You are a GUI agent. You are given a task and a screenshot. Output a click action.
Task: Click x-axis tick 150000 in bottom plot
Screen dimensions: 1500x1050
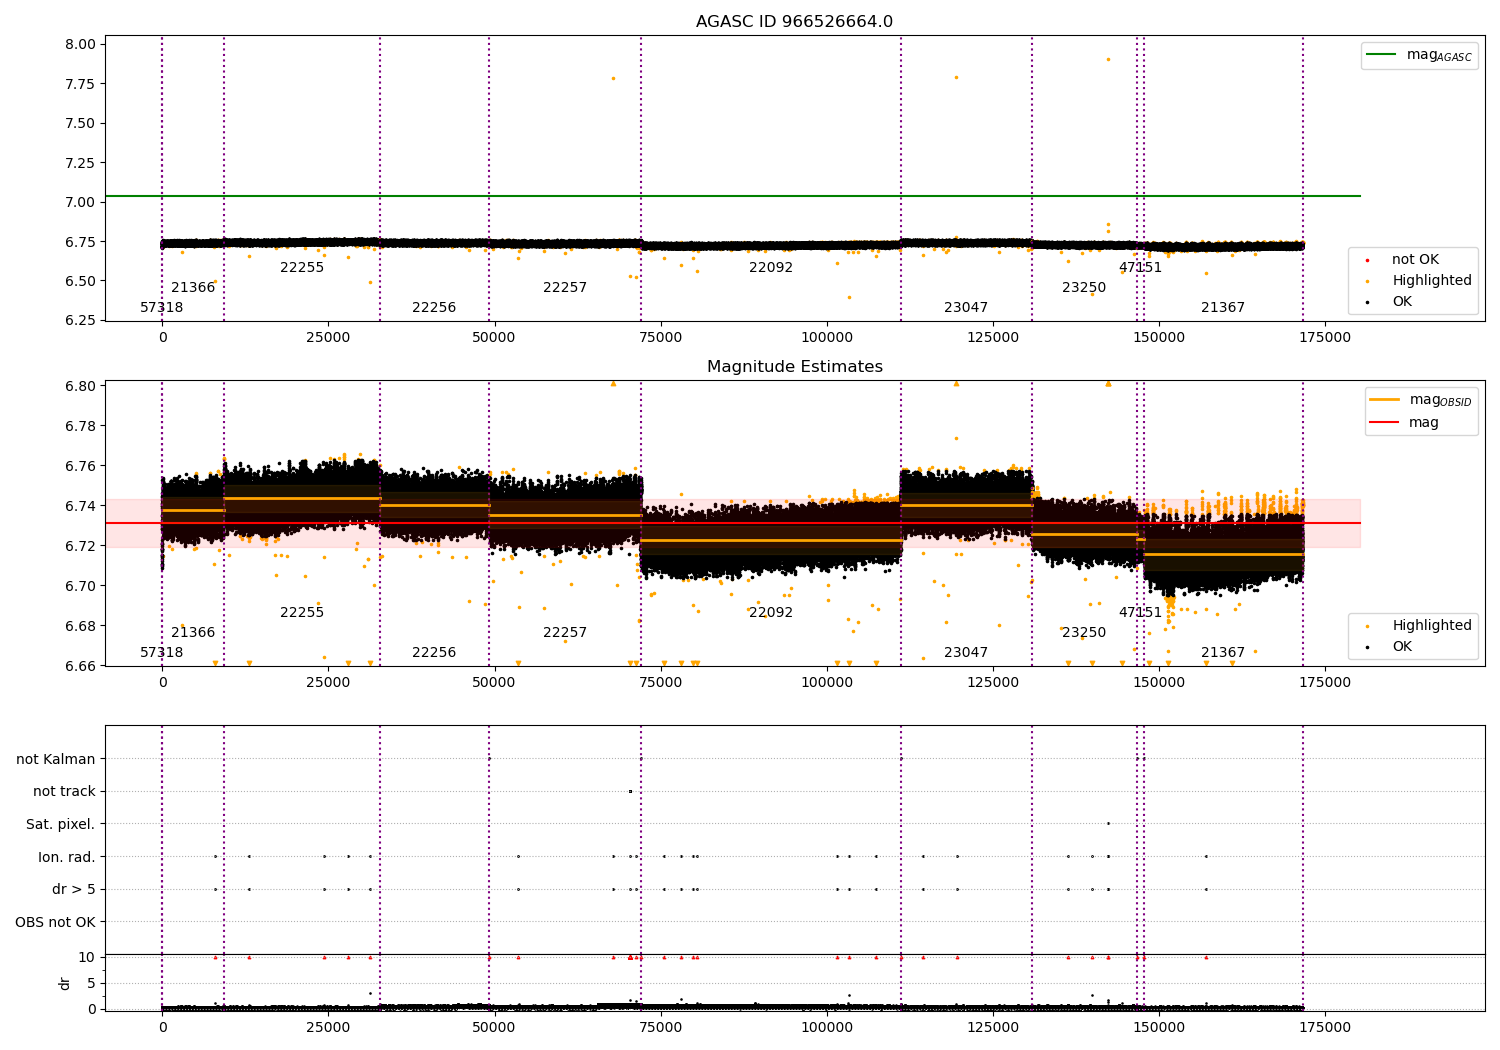pos(1159,1028)
